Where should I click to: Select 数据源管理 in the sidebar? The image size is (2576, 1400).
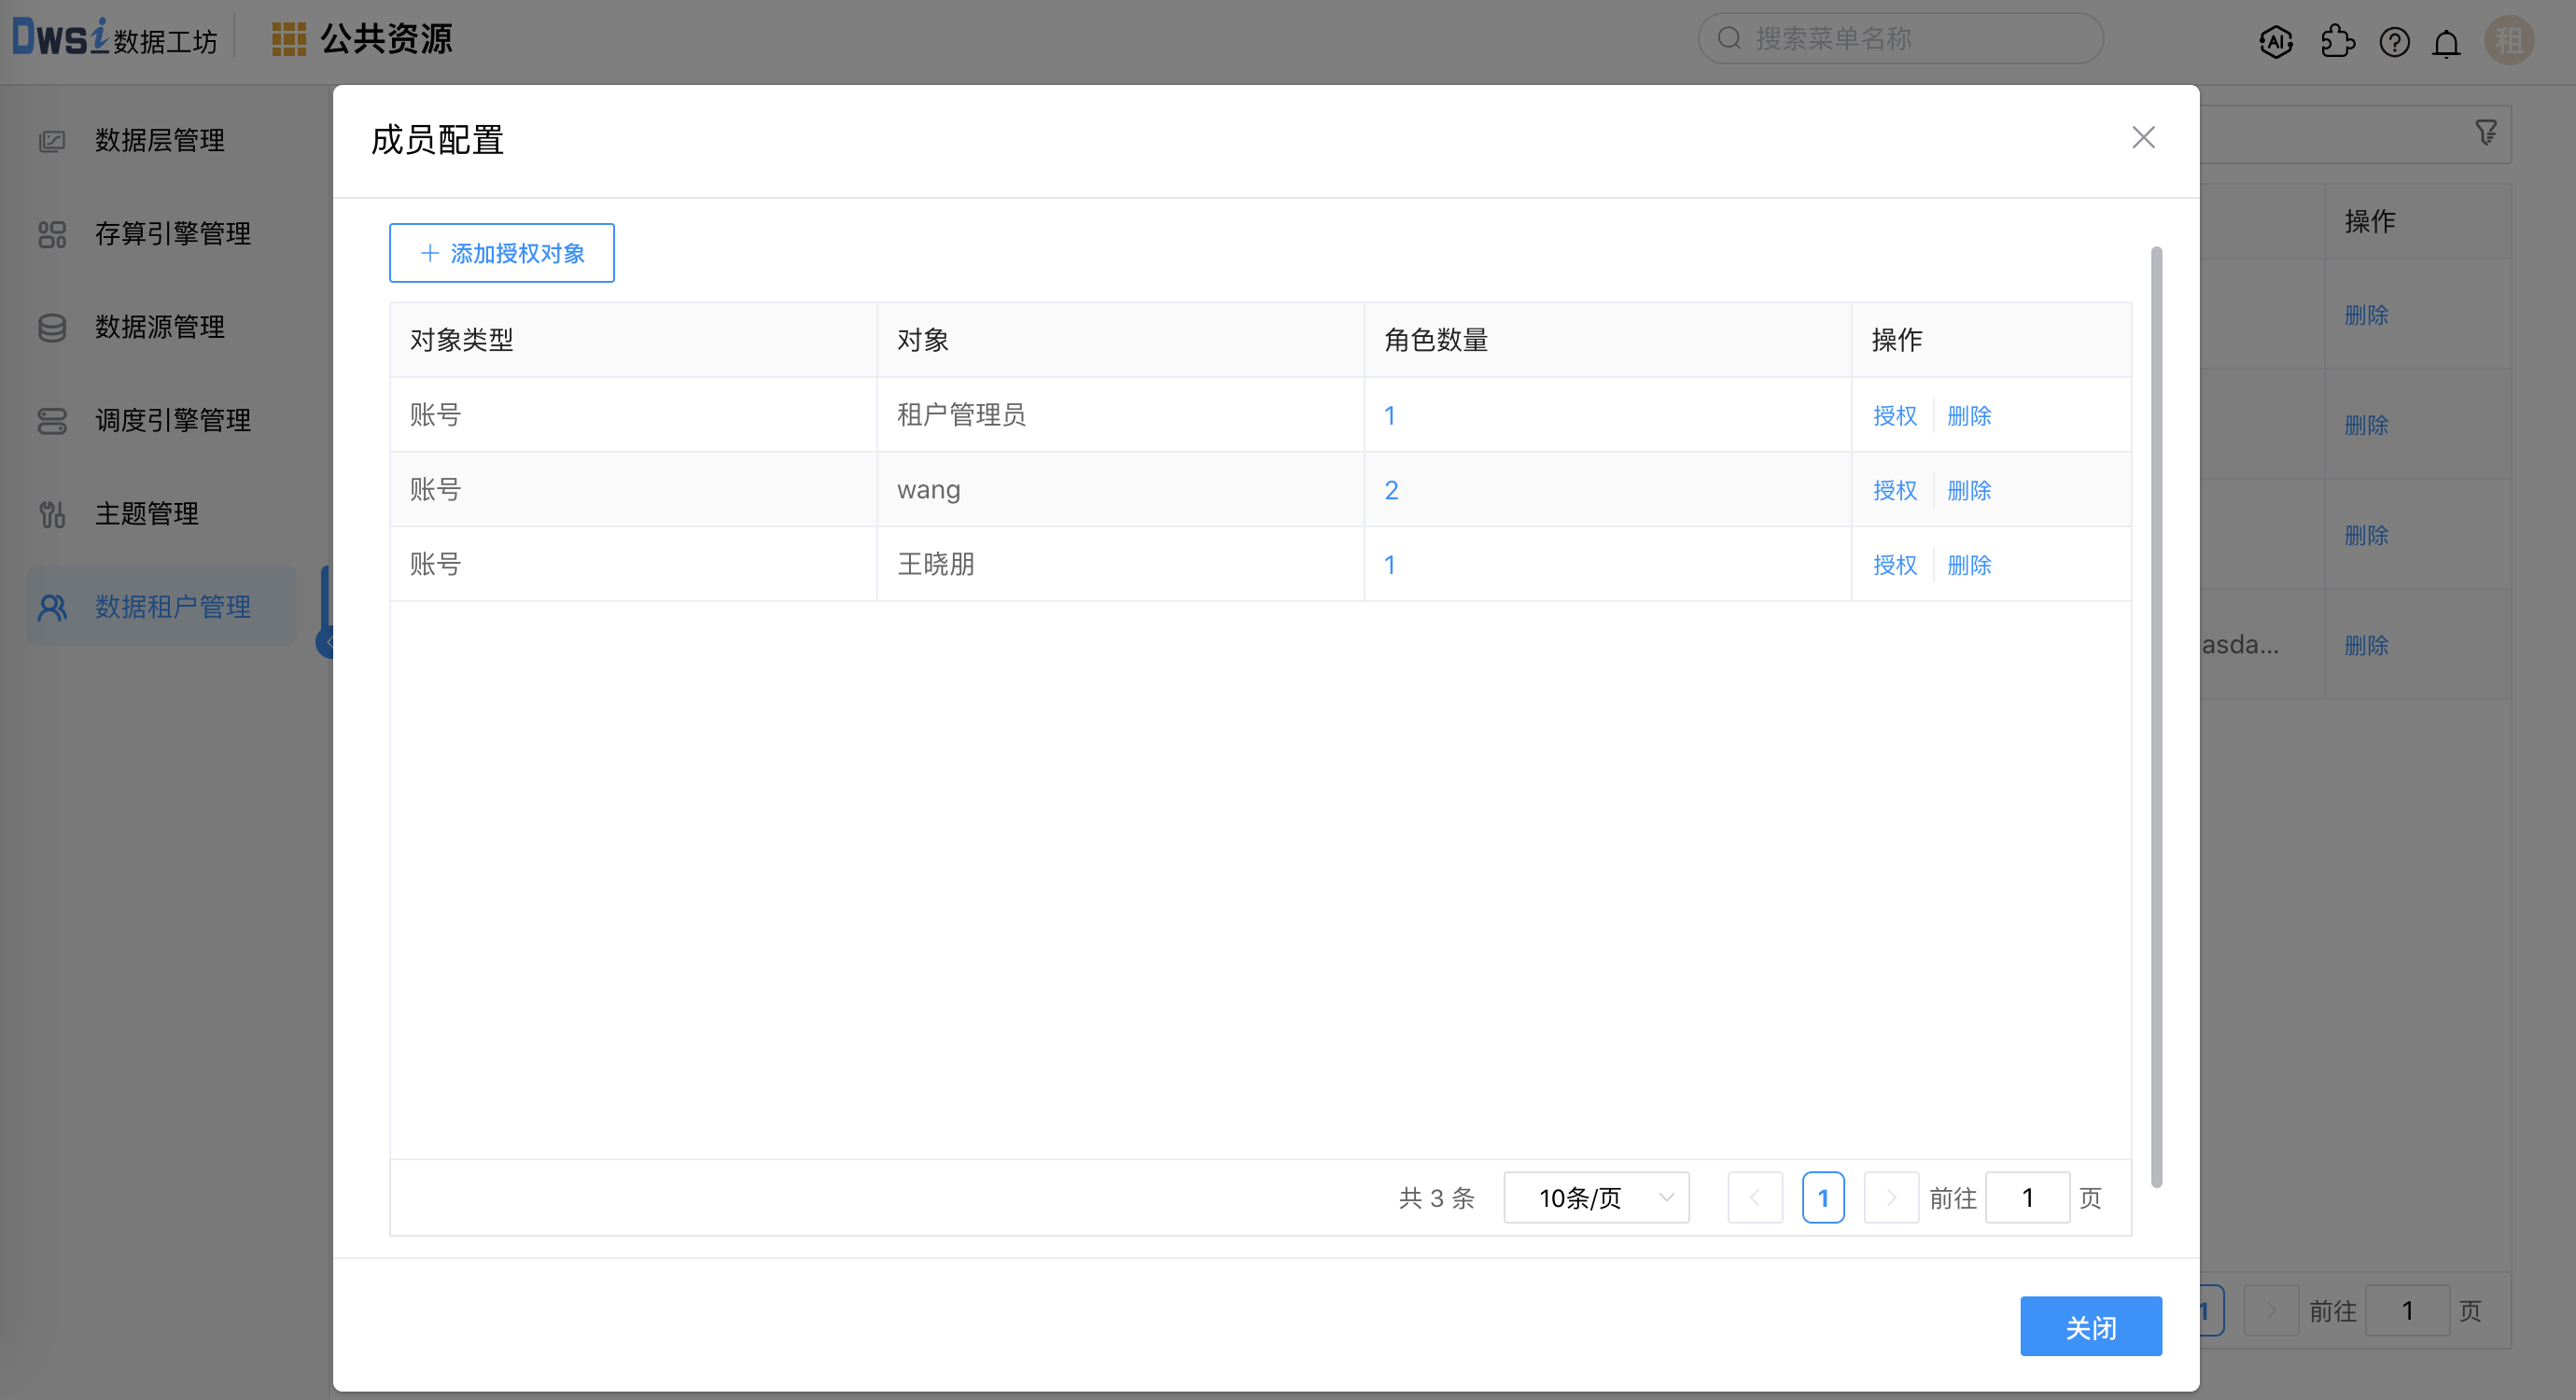tap(160, 327)
